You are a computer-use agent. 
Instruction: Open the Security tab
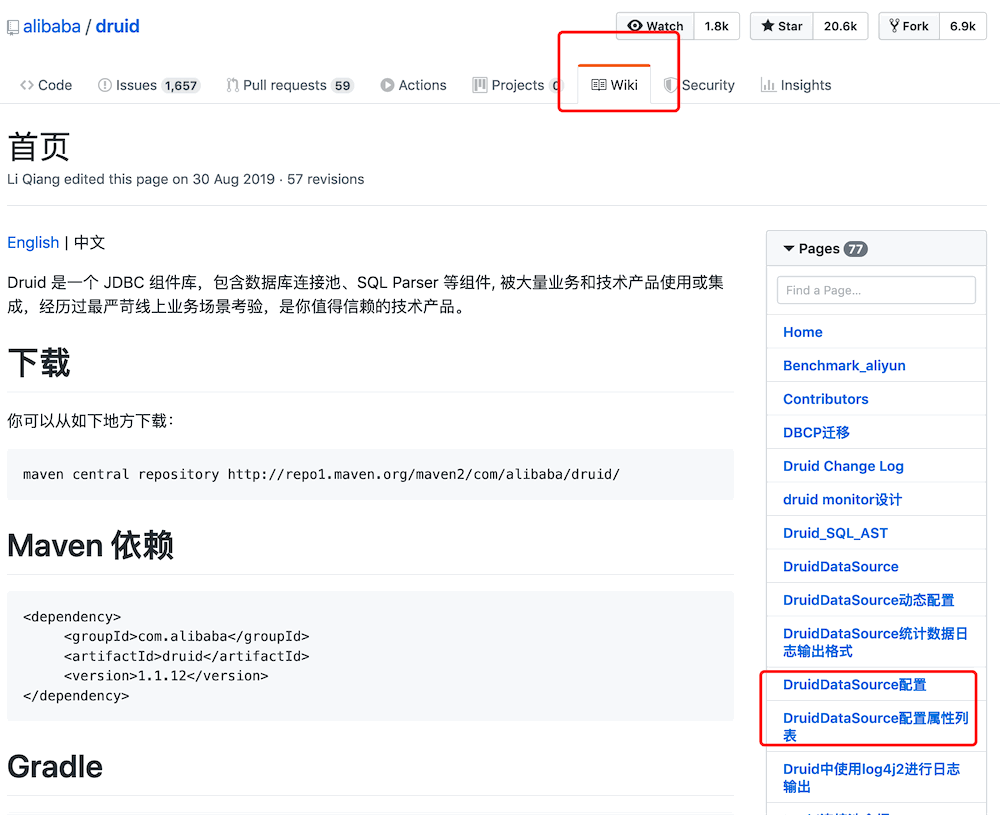point(699,85)
